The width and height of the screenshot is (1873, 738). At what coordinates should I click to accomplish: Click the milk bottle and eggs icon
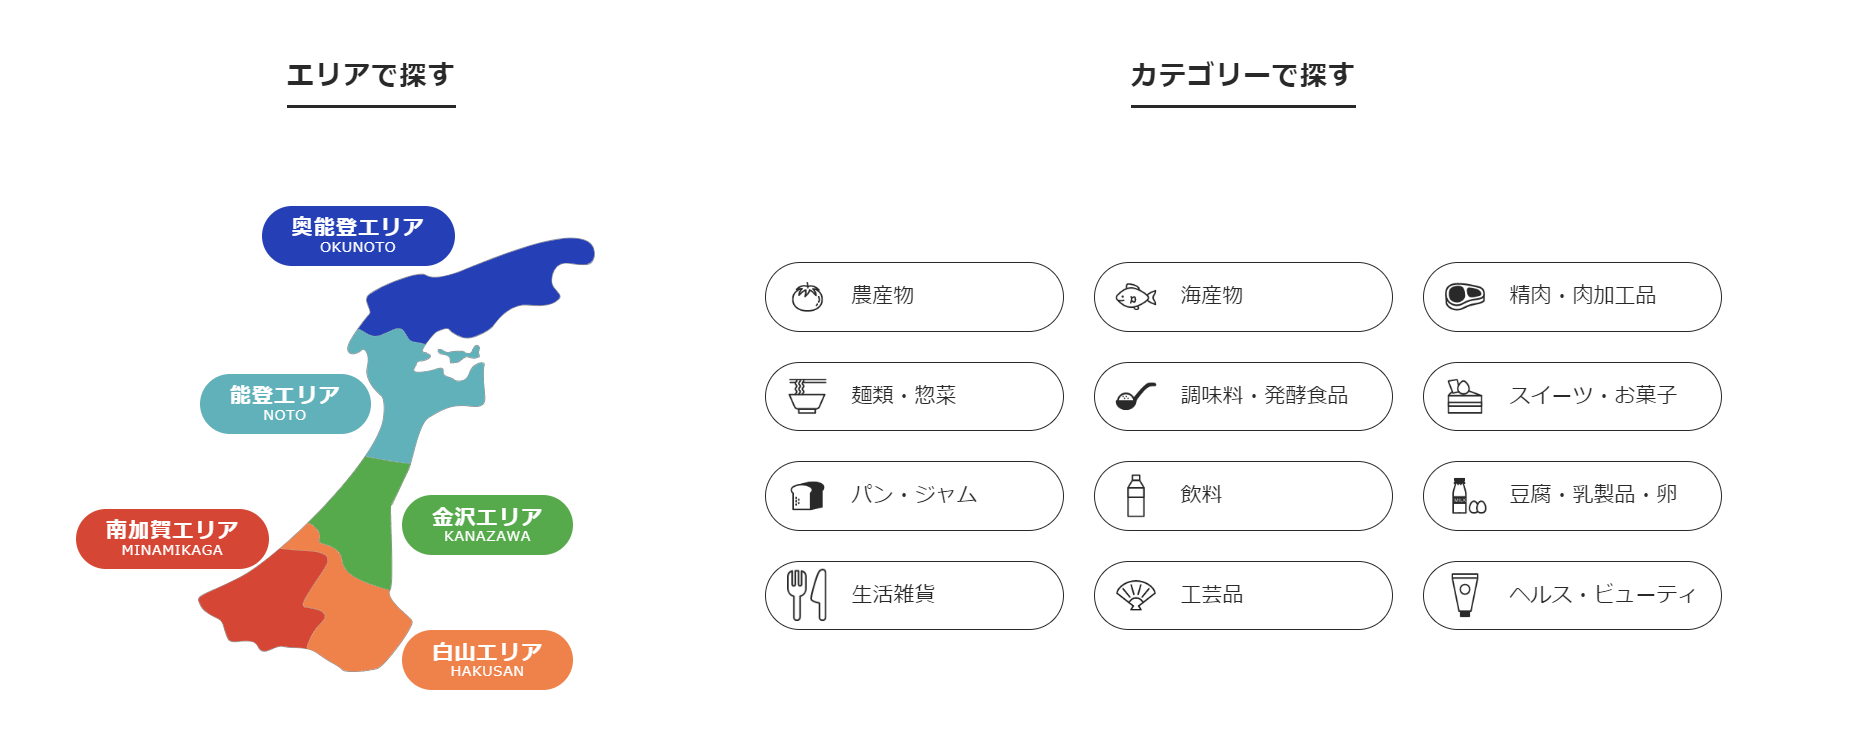[x=1467, y=496]
